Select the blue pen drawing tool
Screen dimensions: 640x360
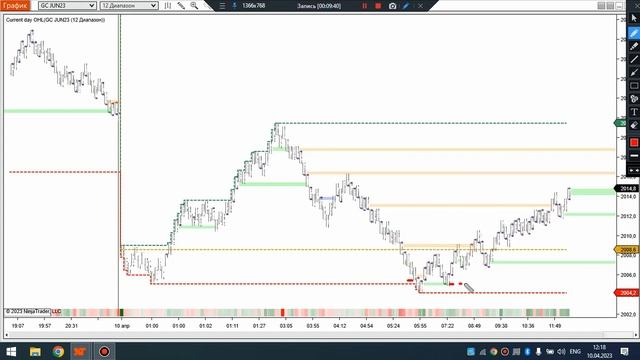pos(634,33)
